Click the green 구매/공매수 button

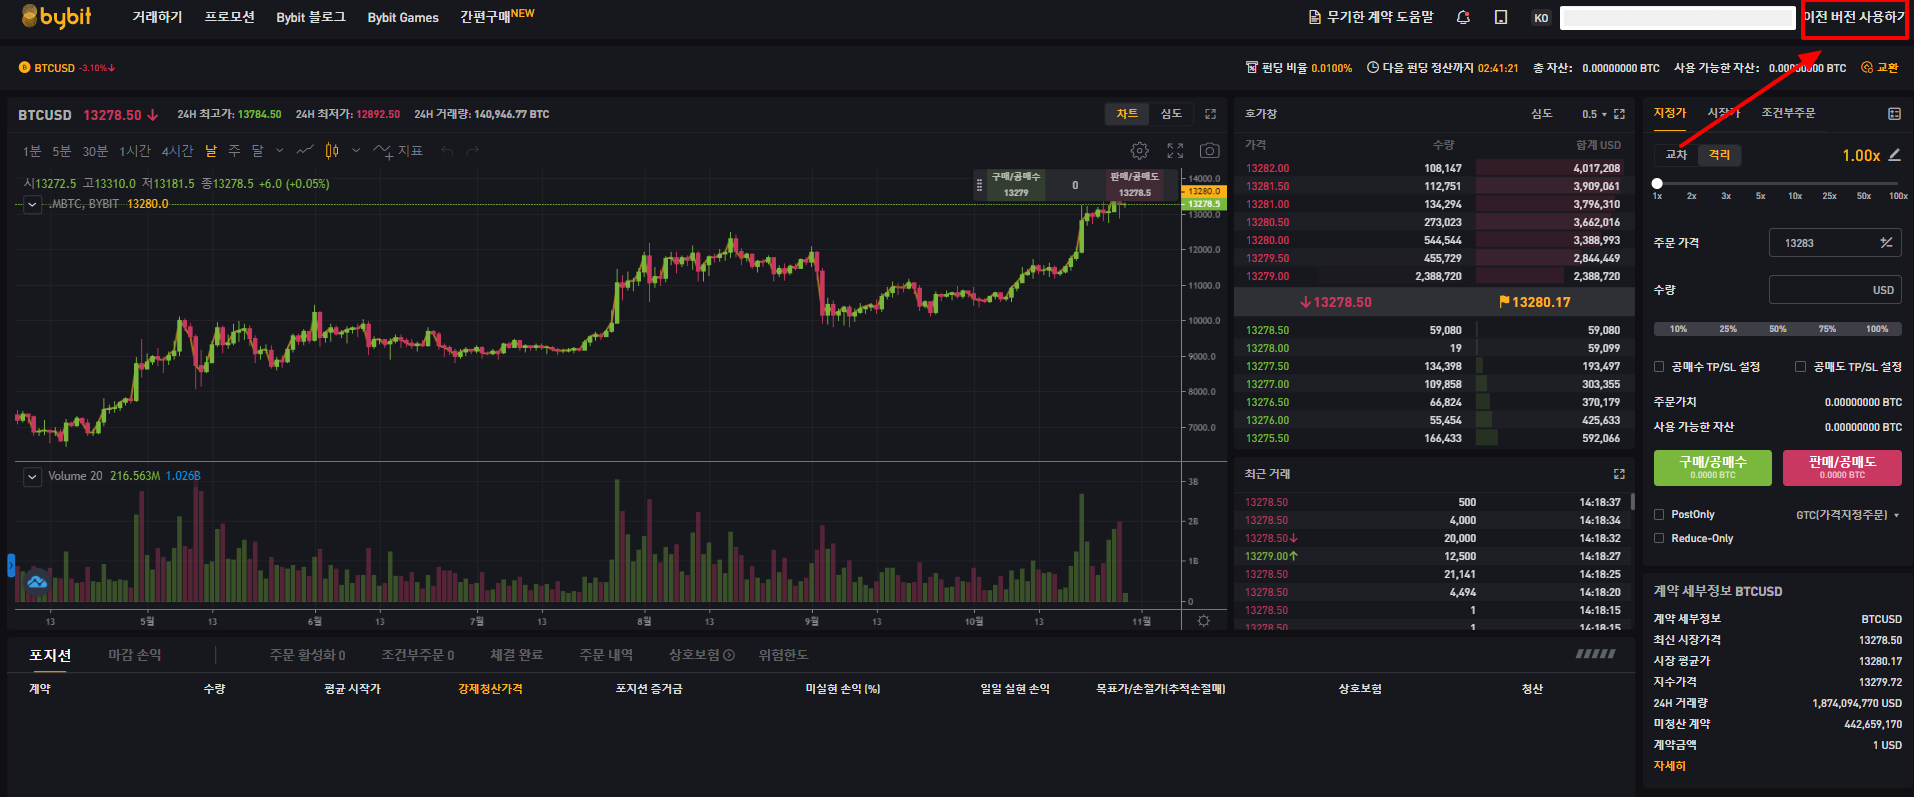coord(1712,467)
